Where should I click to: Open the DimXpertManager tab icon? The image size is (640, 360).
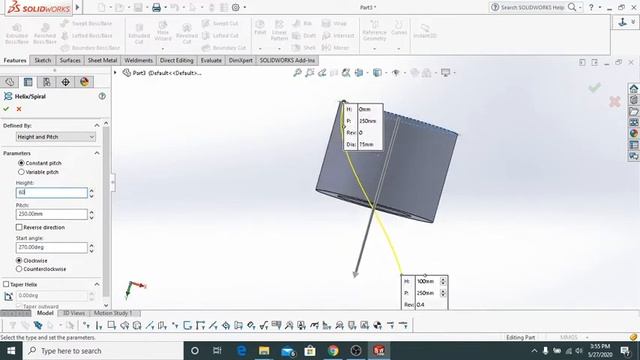click(x=65, y=82)
